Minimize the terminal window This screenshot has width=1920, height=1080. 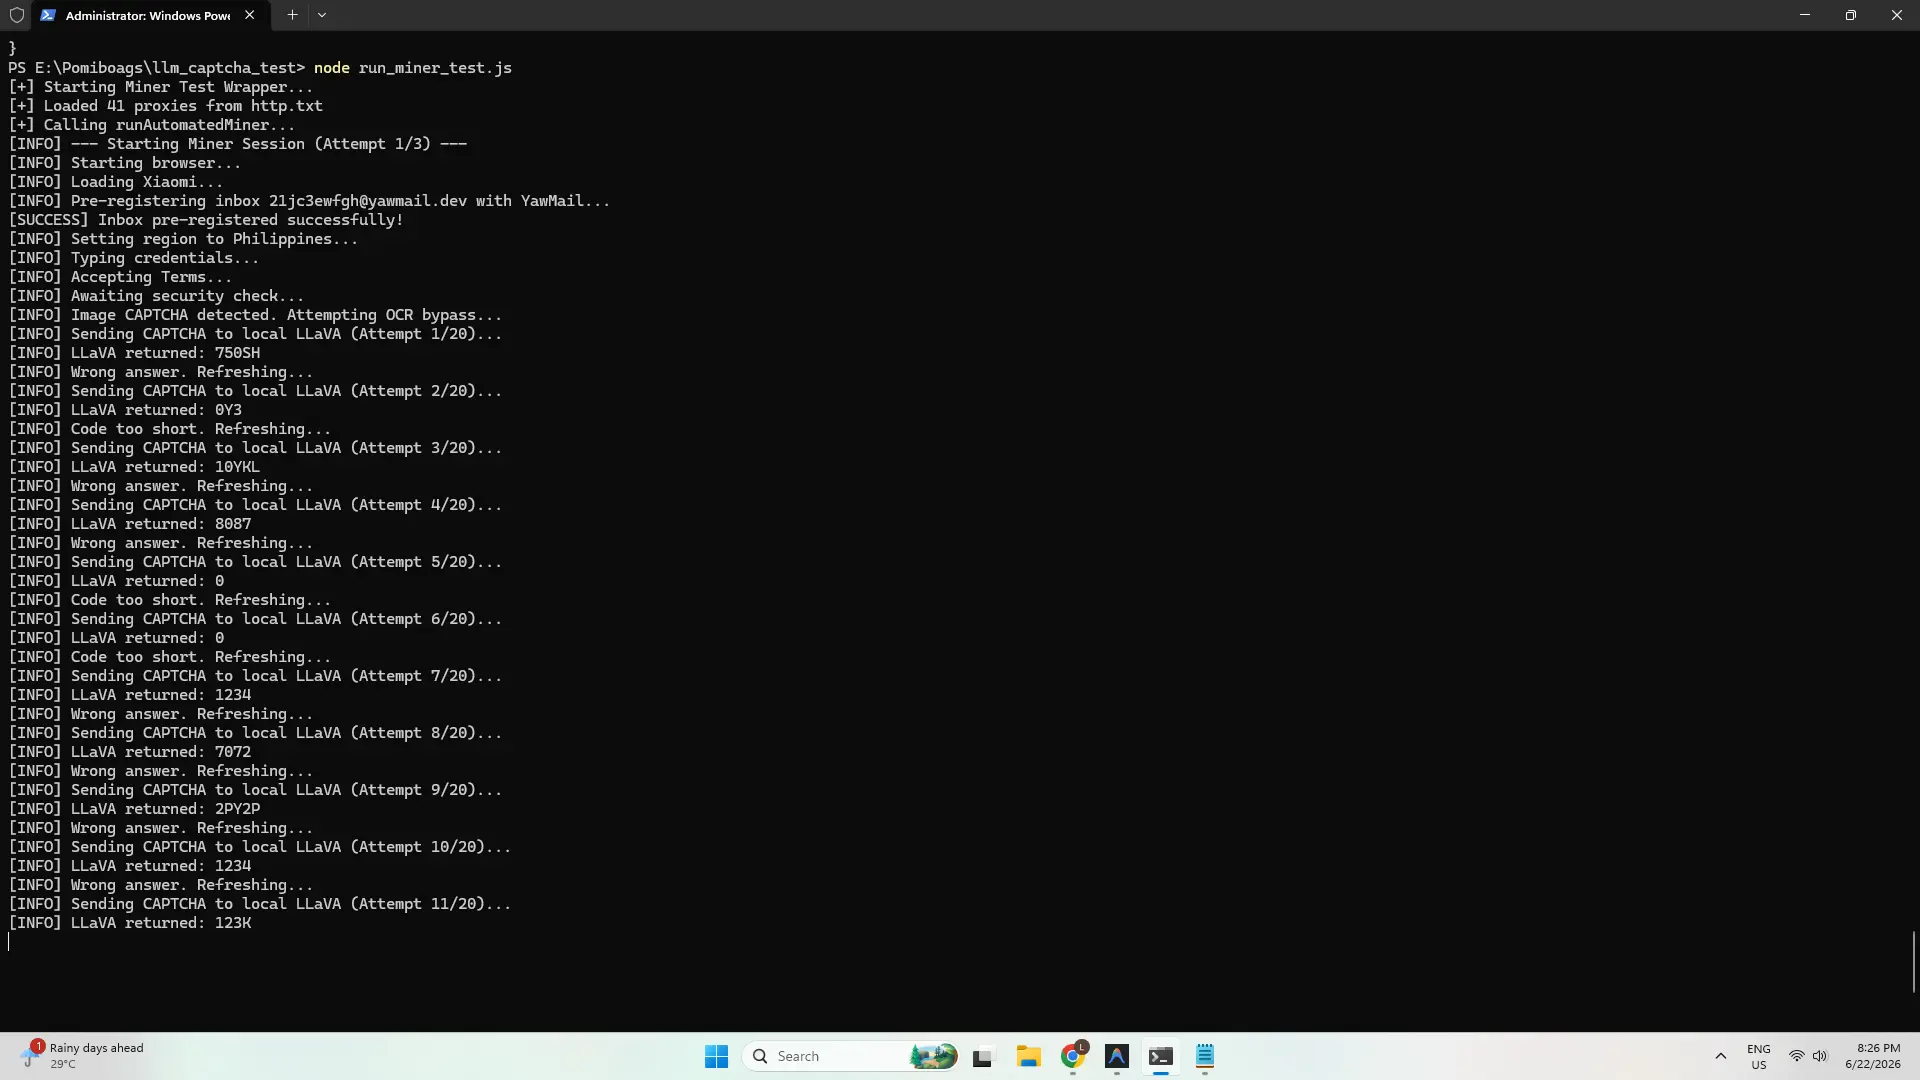click(1805, 15)
